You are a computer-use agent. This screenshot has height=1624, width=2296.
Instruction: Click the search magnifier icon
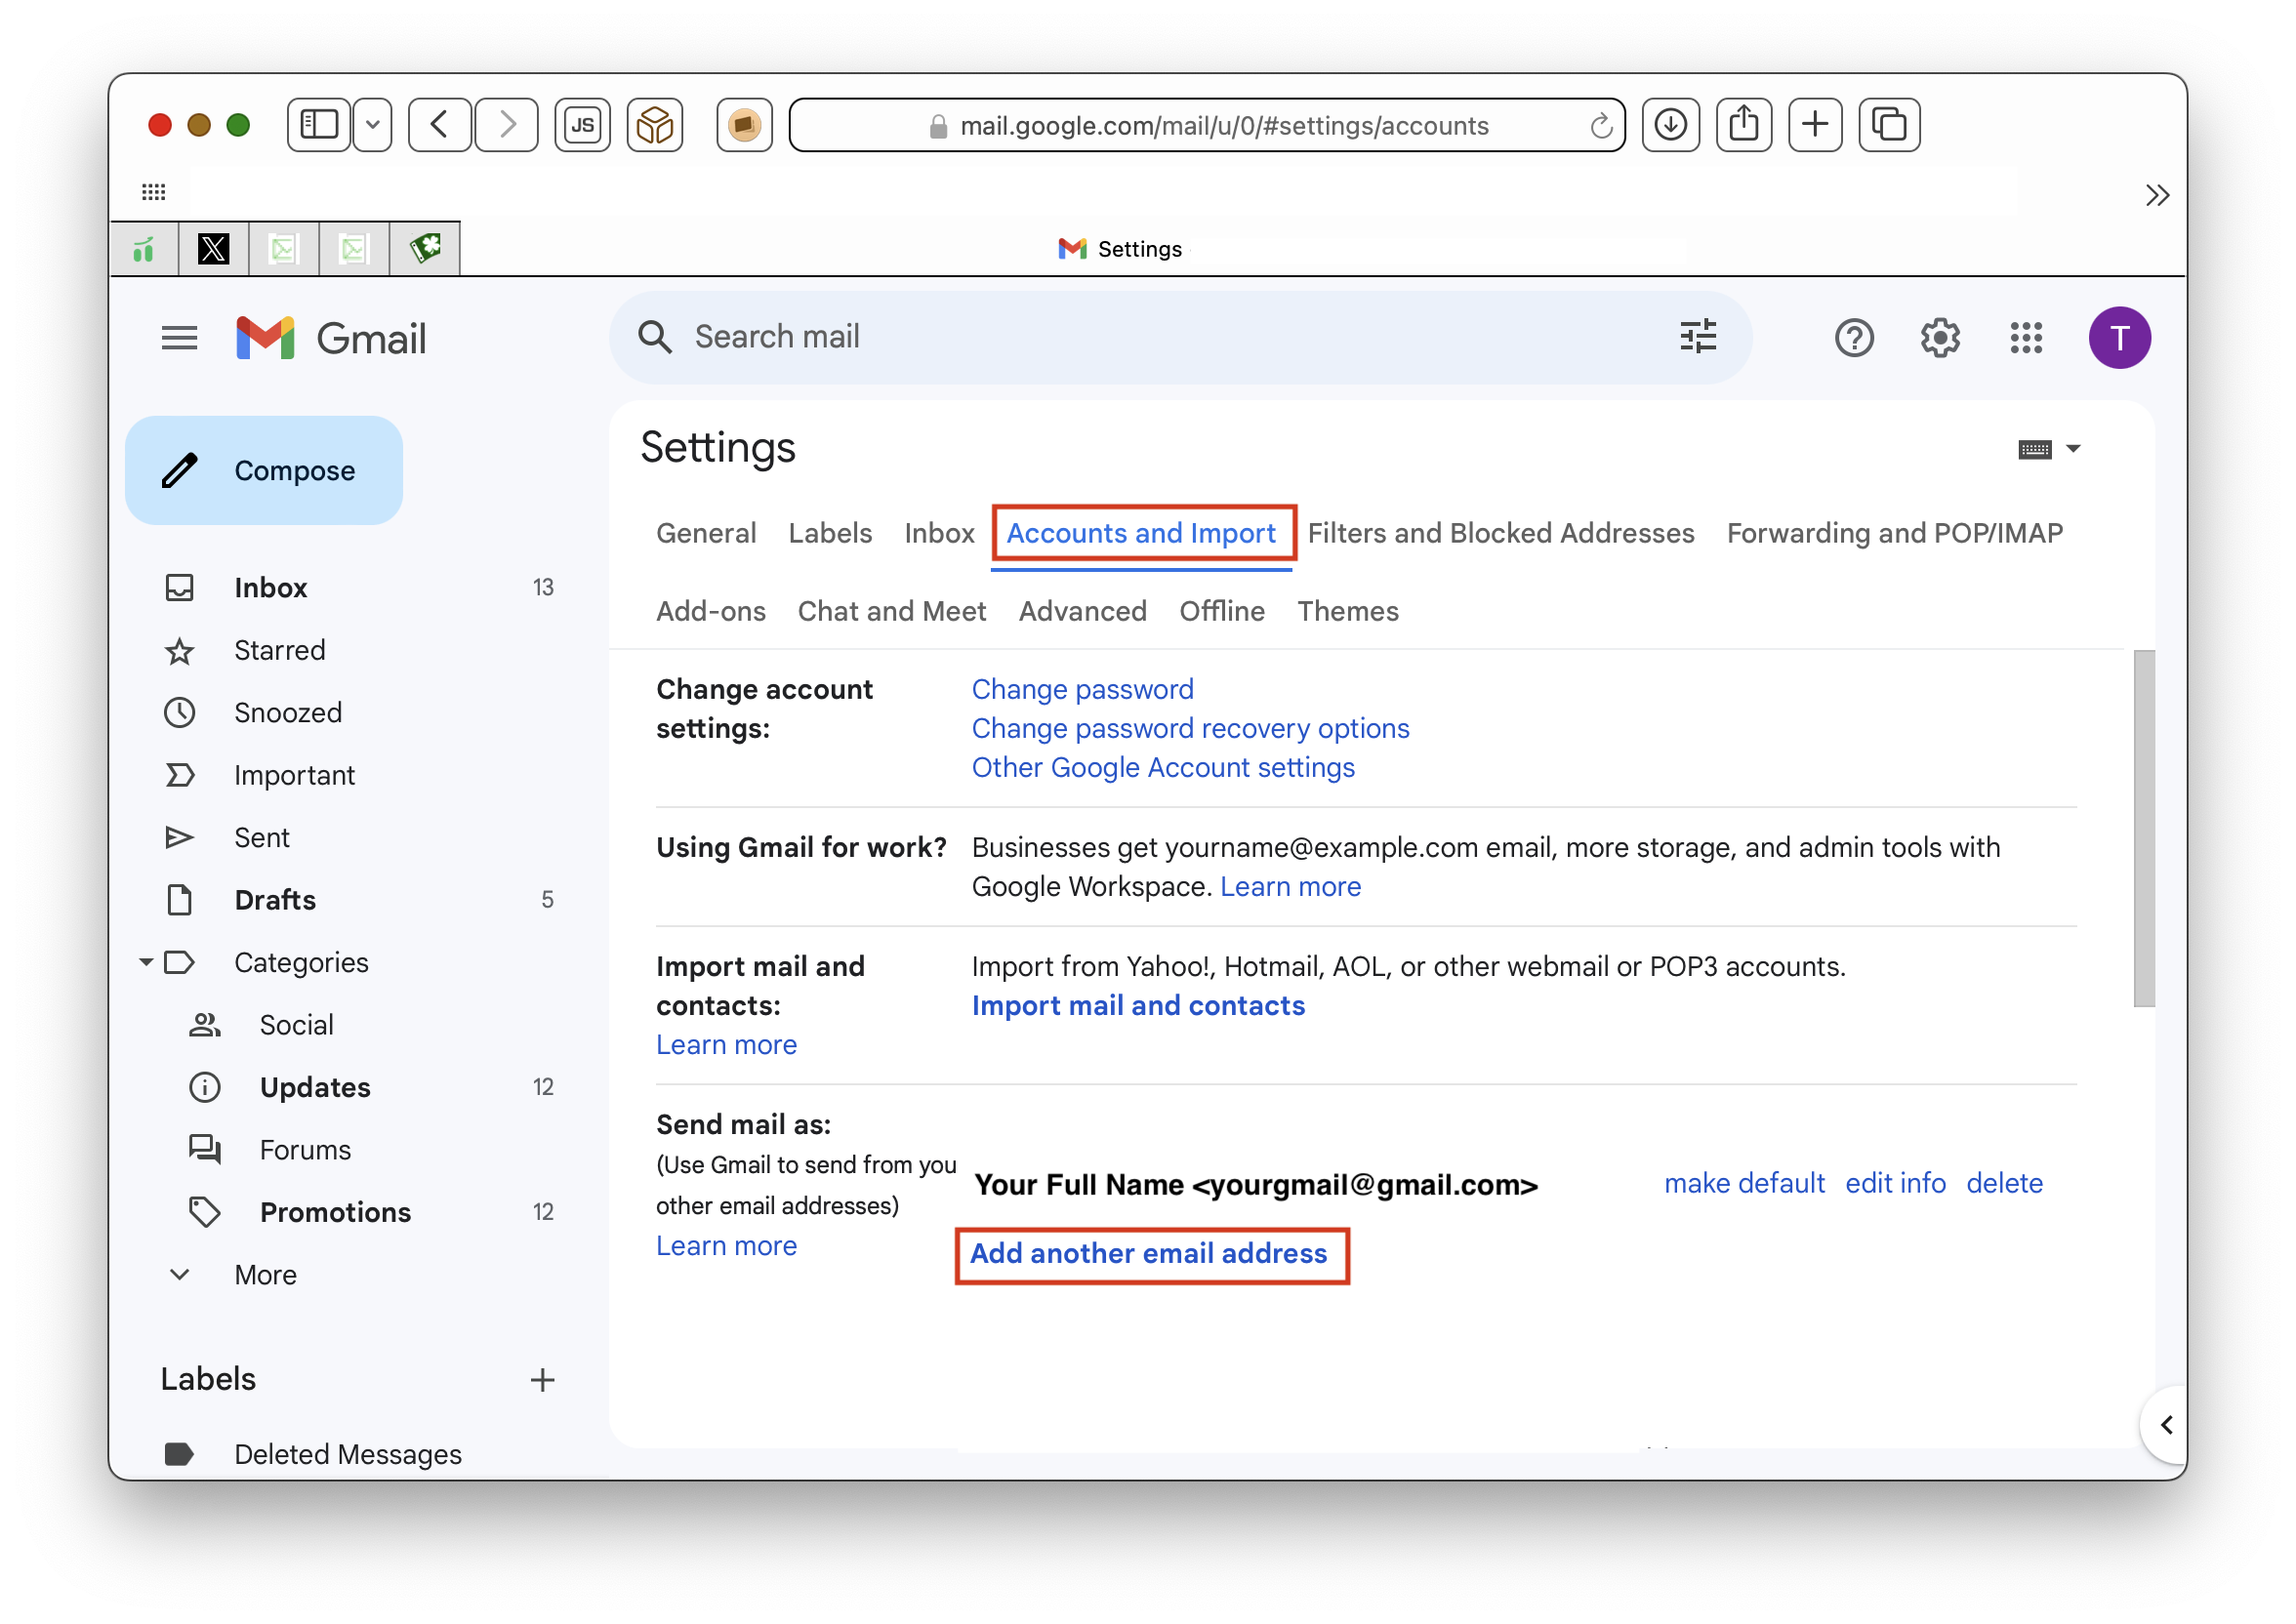[x=655, y=337]
